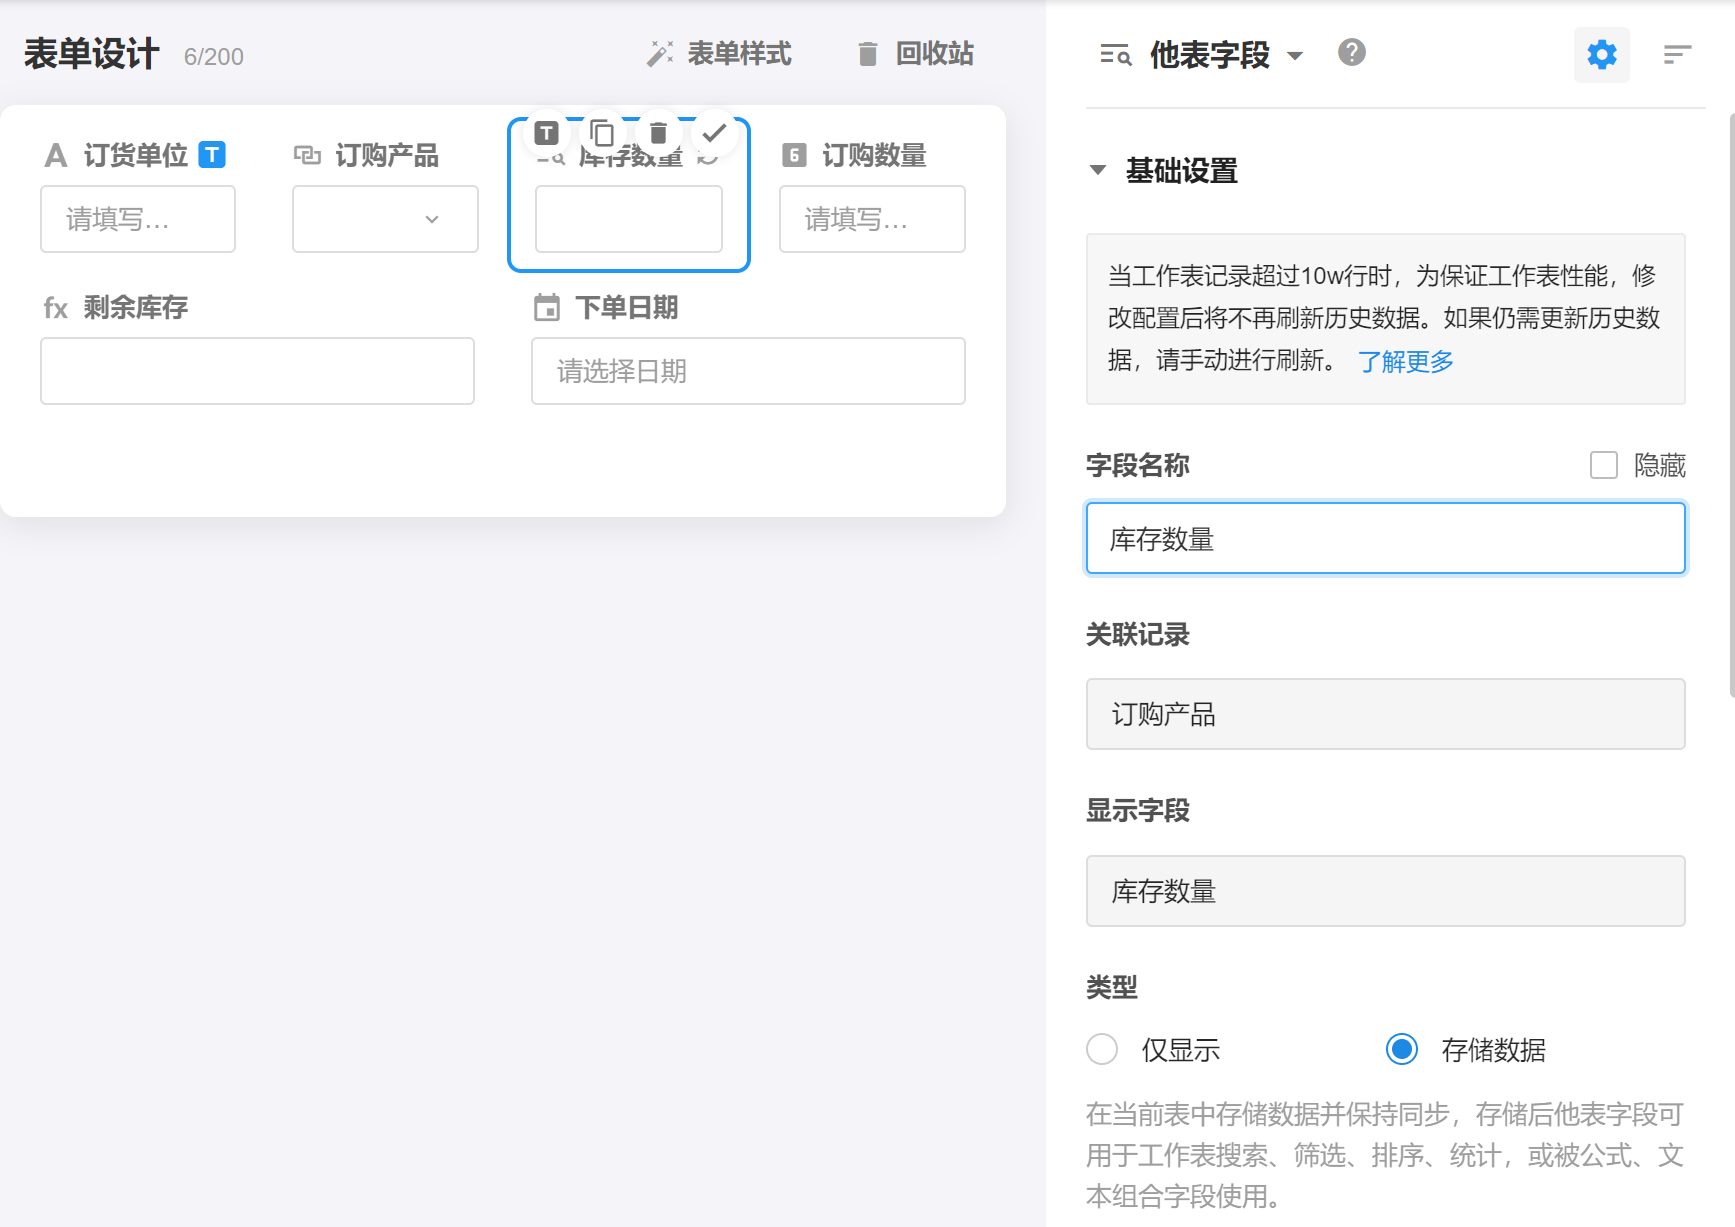Open the 了解更多 link
1735x1227 pixels.
(1405, 361)
